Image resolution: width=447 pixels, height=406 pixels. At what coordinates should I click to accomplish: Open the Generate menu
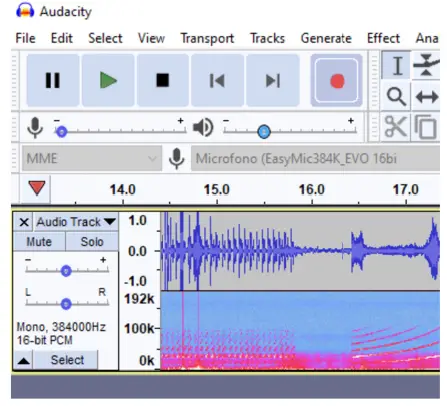click(x=326, y=38)
